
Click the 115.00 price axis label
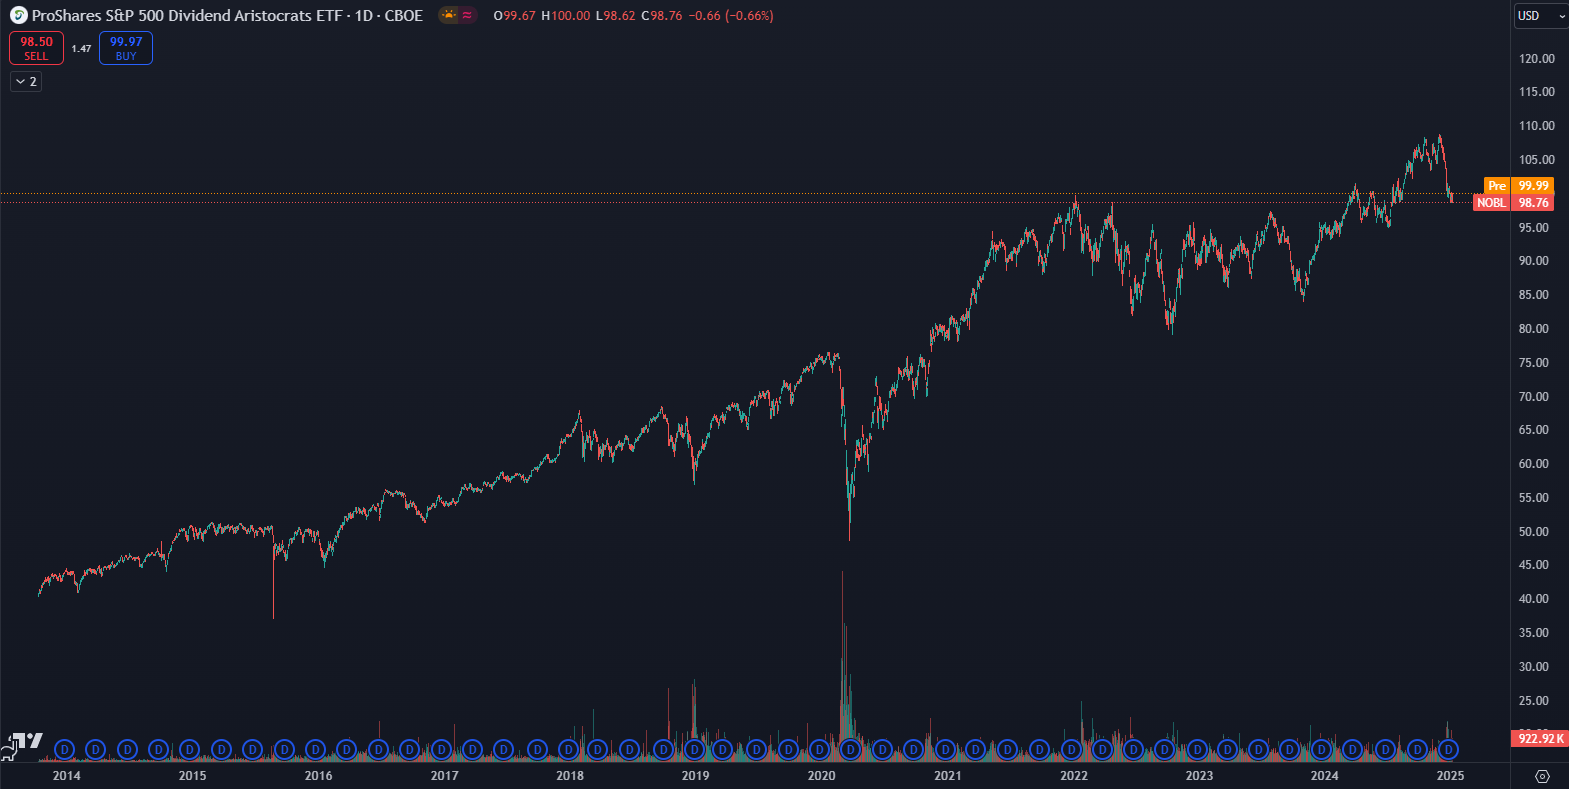pyautogui.click(x=1536, y=92)
